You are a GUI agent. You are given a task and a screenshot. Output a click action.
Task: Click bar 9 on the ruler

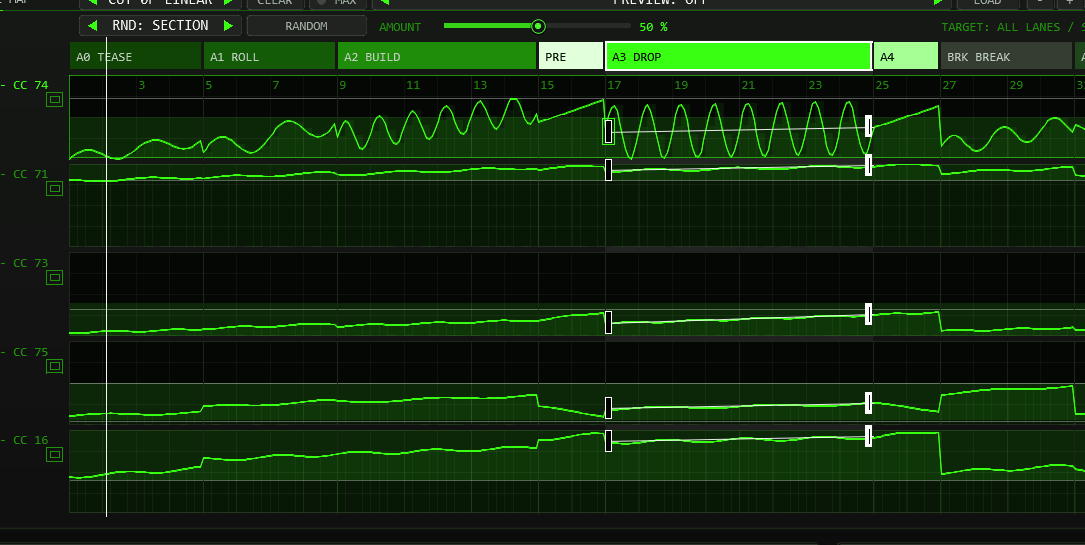pos(343,85)
